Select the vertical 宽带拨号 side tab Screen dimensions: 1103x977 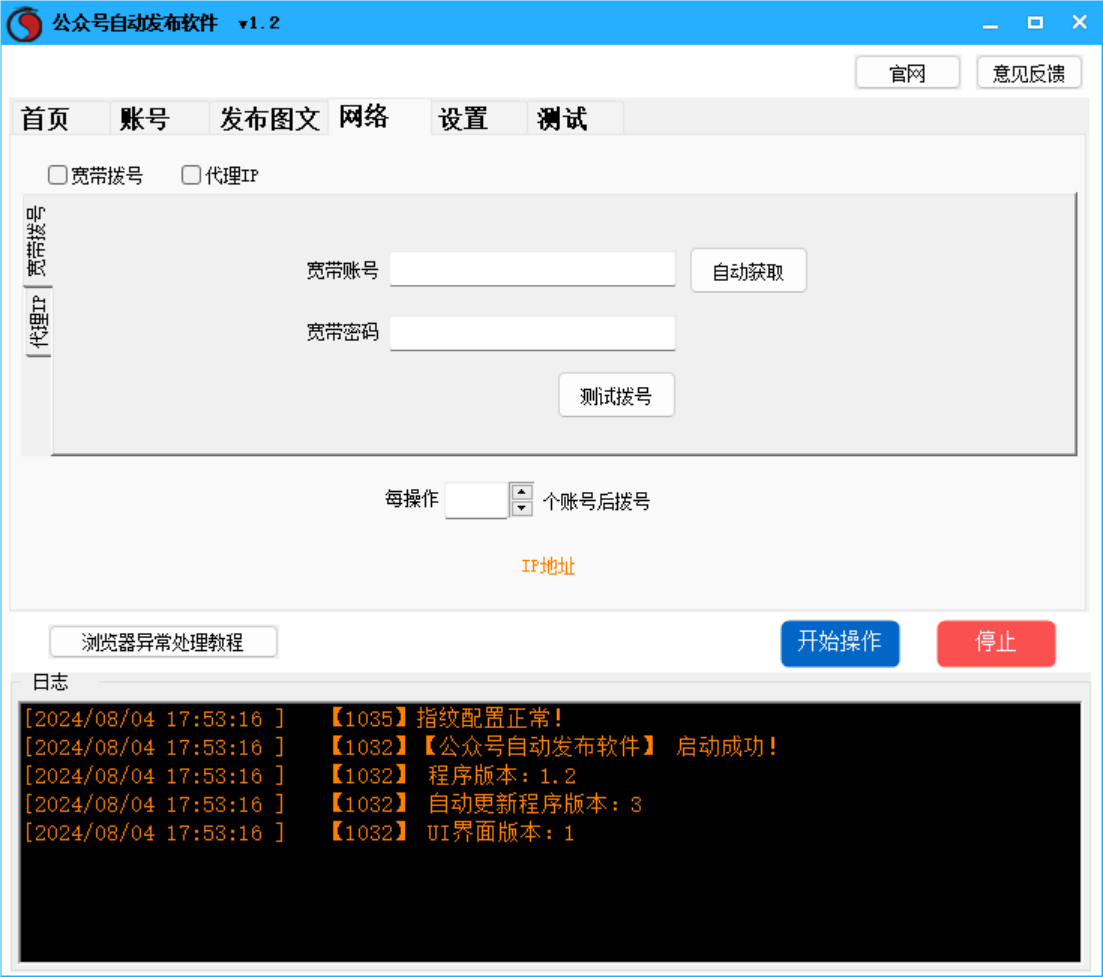pos(37,241)
